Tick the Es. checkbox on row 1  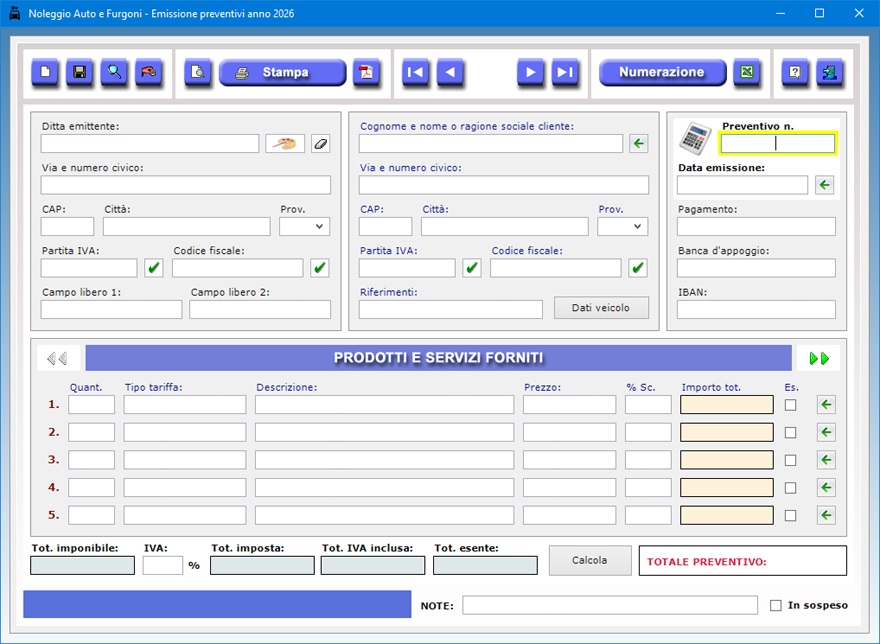(x=791, y=405)
